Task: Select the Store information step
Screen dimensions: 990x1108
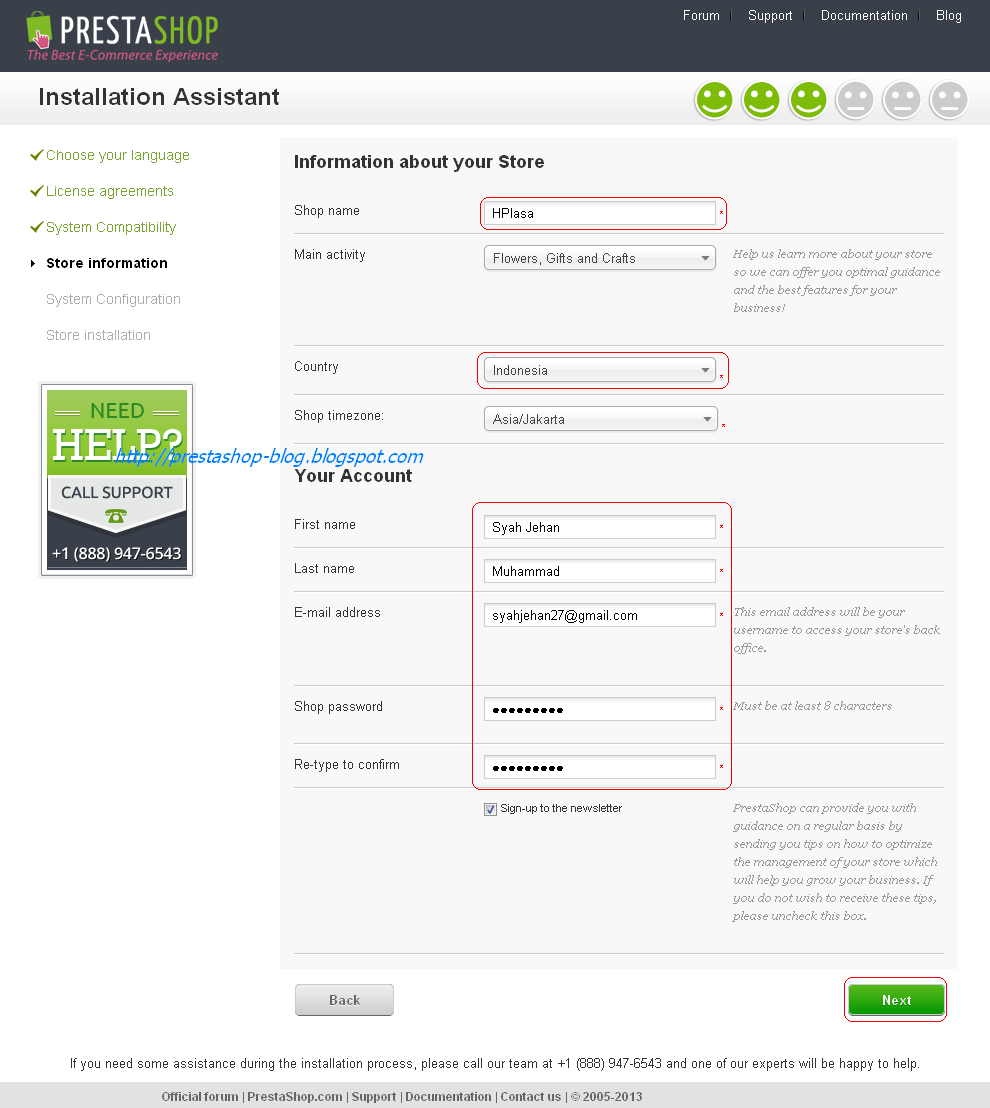Action: click(107, 263)
